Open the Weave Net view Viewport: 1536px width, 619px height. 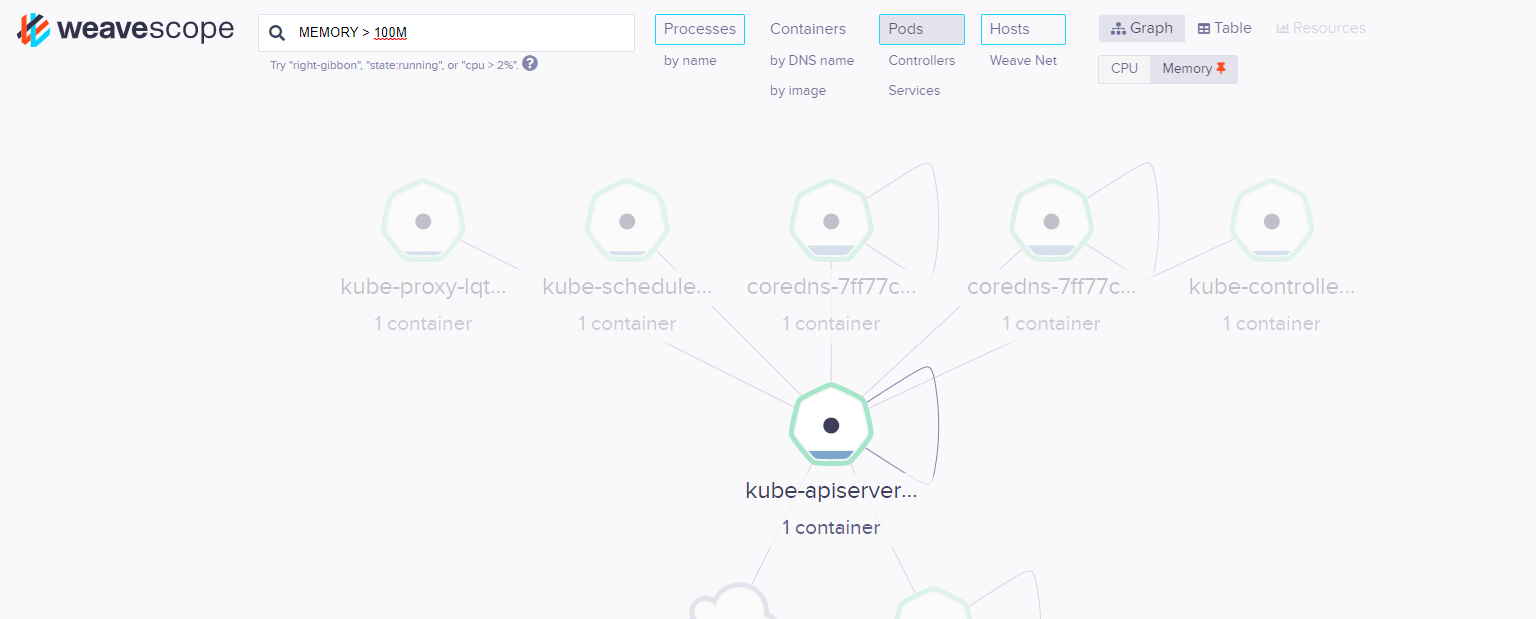click(1023, 60)
